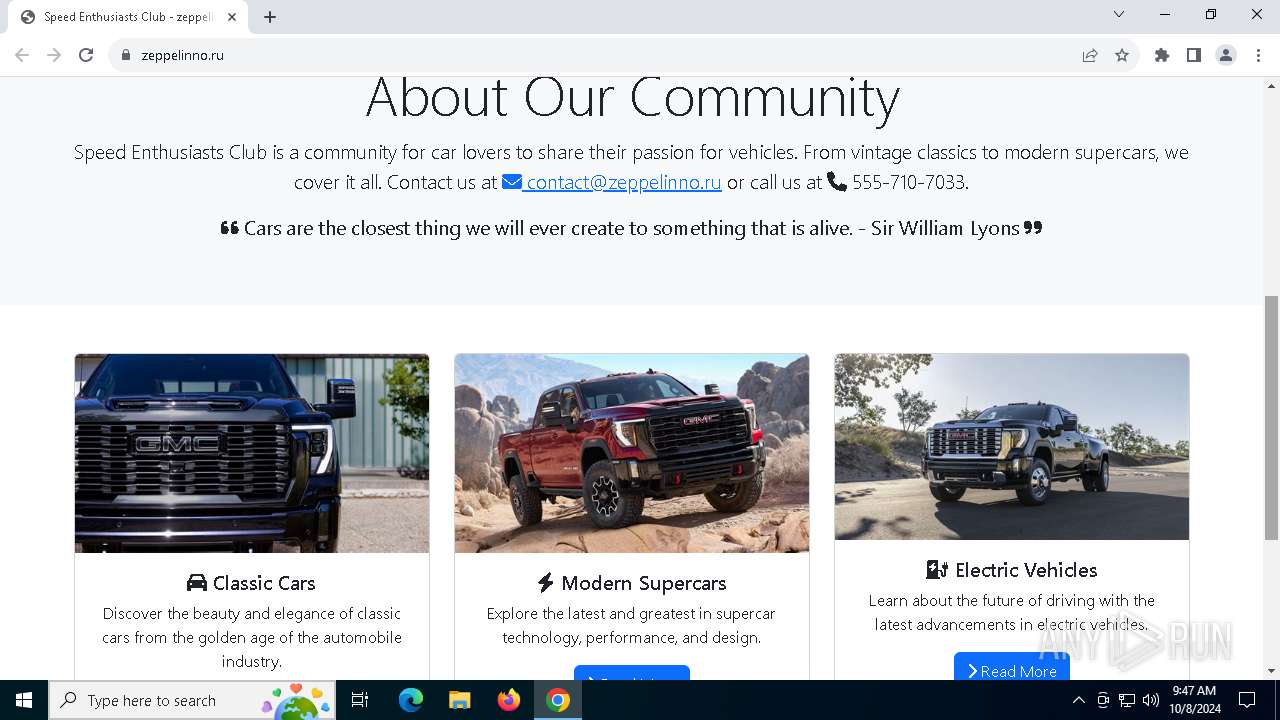Image resolution: width=1280 pixels, height=720 pixels.
Task: Click the charging station Electric Vehicles icon
Action: click(x=937, y=570)
